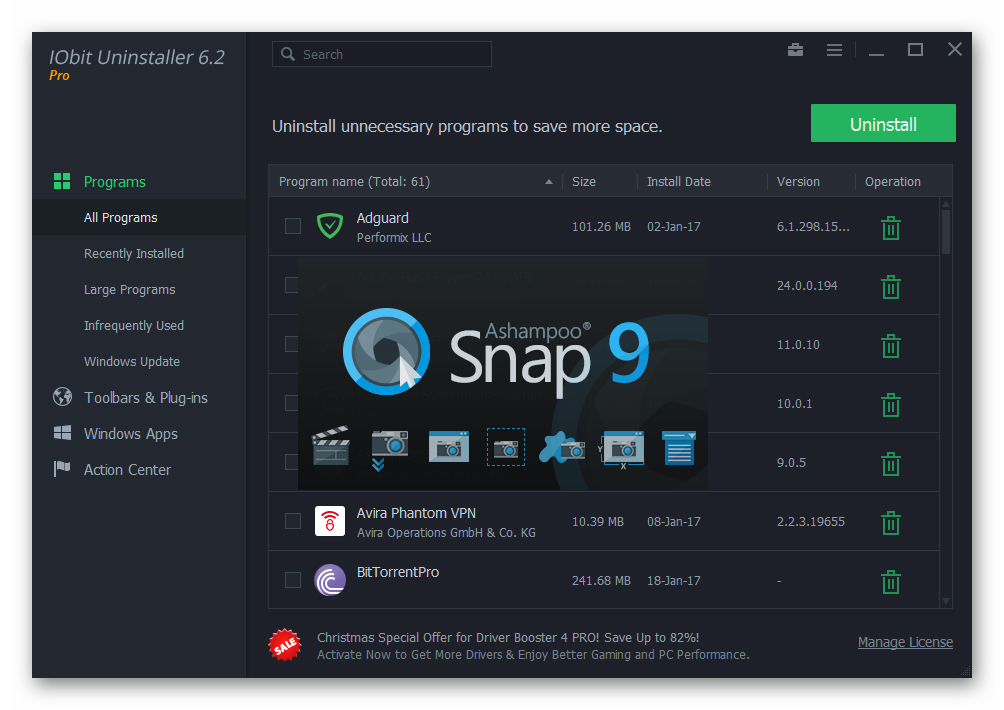Click the Adguard green shield icon
This screenshot has height=710, width=1004.
330,226
